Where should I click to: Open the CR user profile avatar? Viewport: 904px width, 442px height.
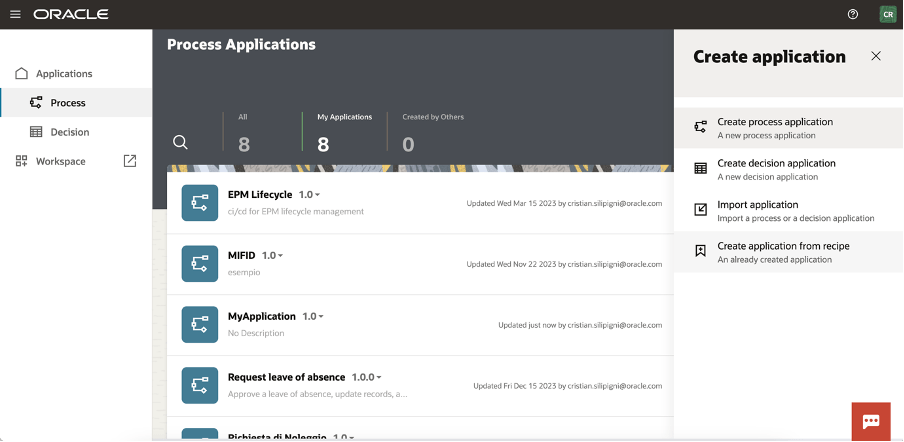coord(887,14)
